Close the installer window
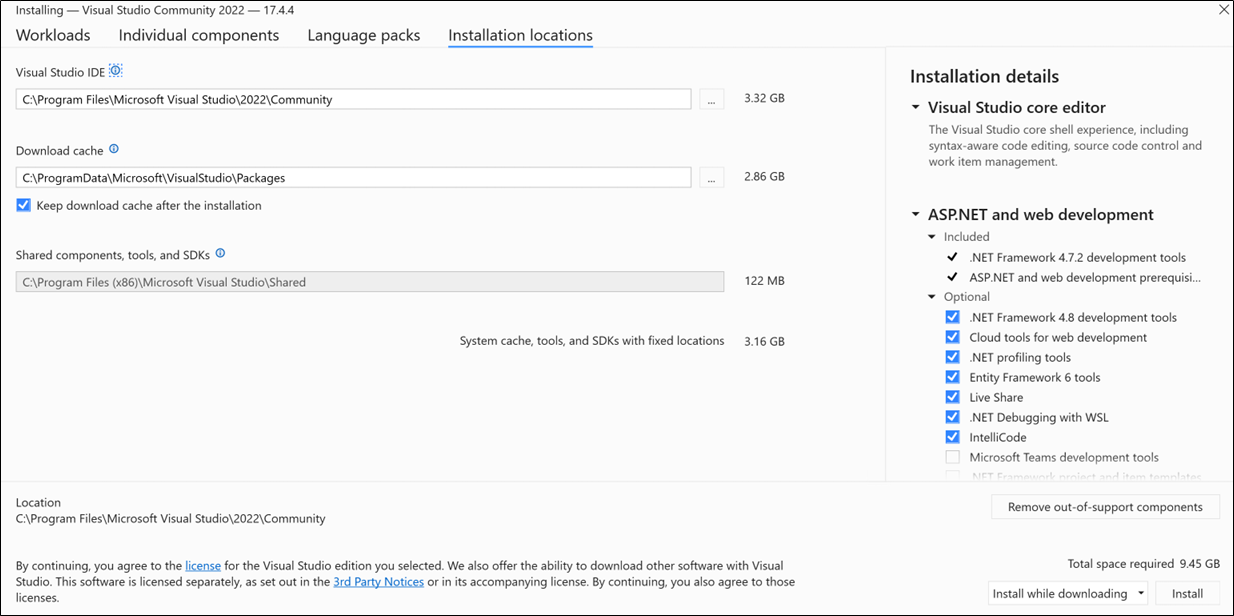The width and height of the screenshot is (1234, 616). pos(1223,9)
